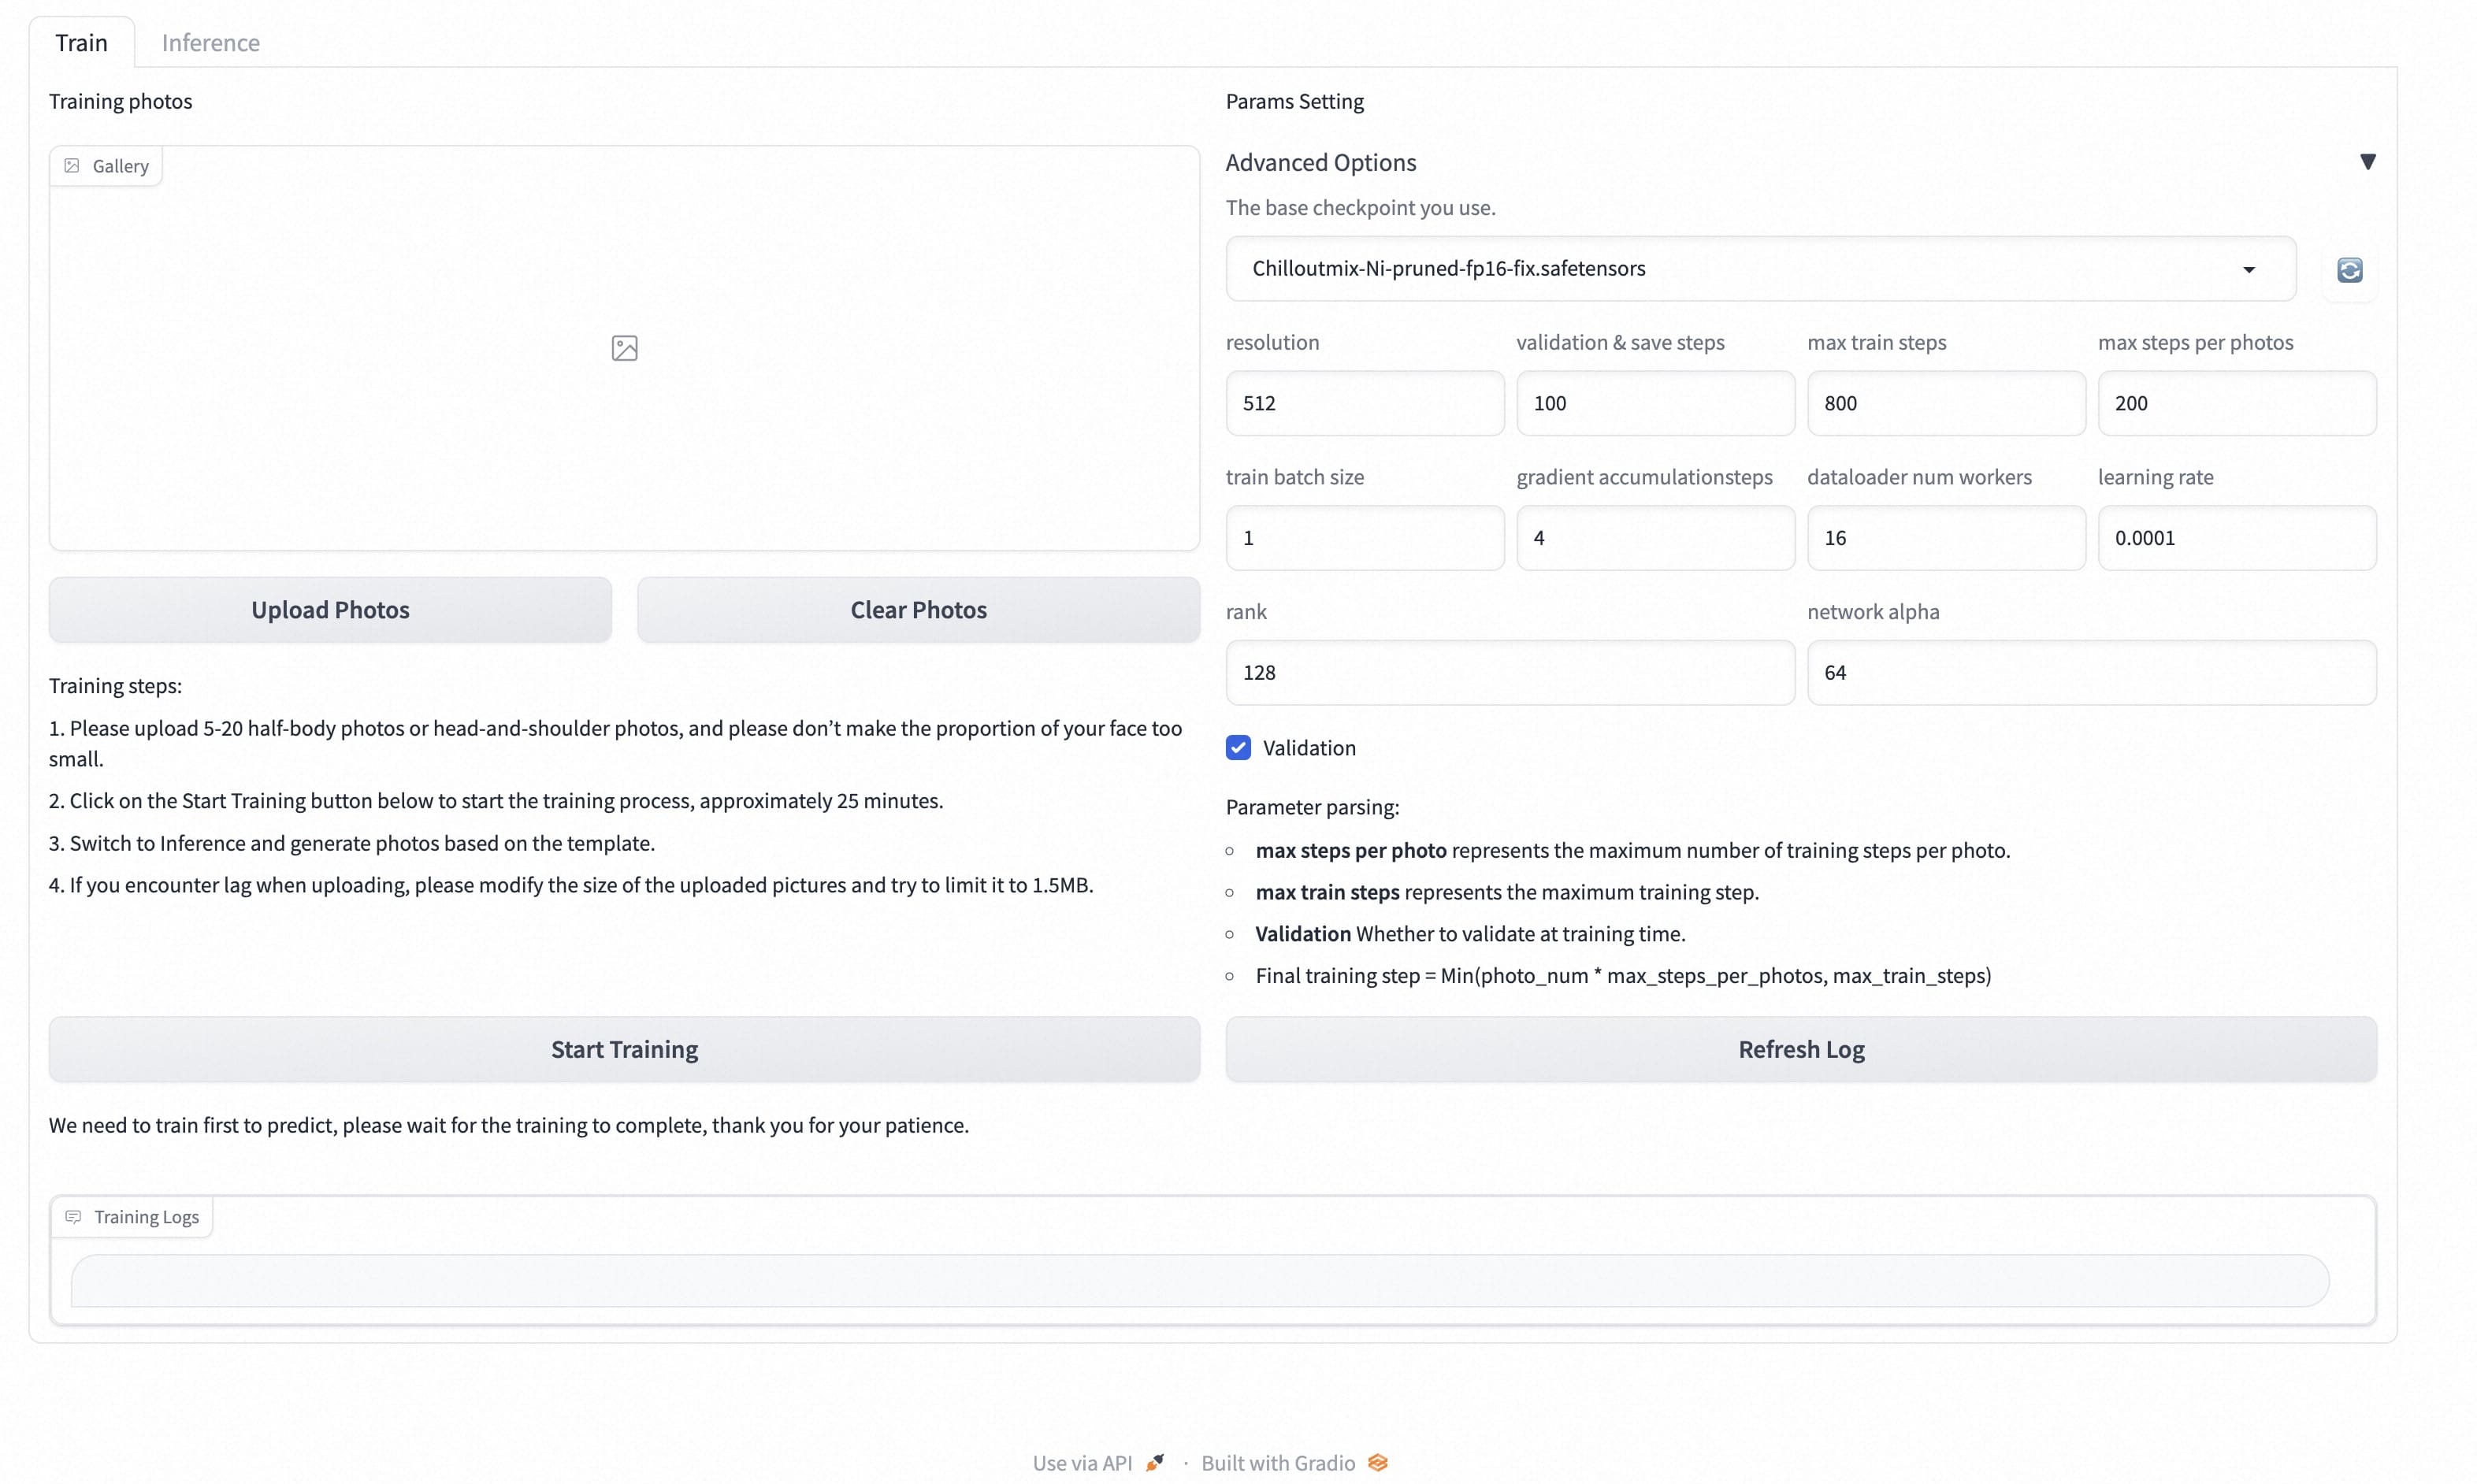Image resolution: width=2477 pixels, height=1484 pixels.
Task: Click the dropdown caret next to Chilloutmix checkpoint
Action: [2248, 270]
